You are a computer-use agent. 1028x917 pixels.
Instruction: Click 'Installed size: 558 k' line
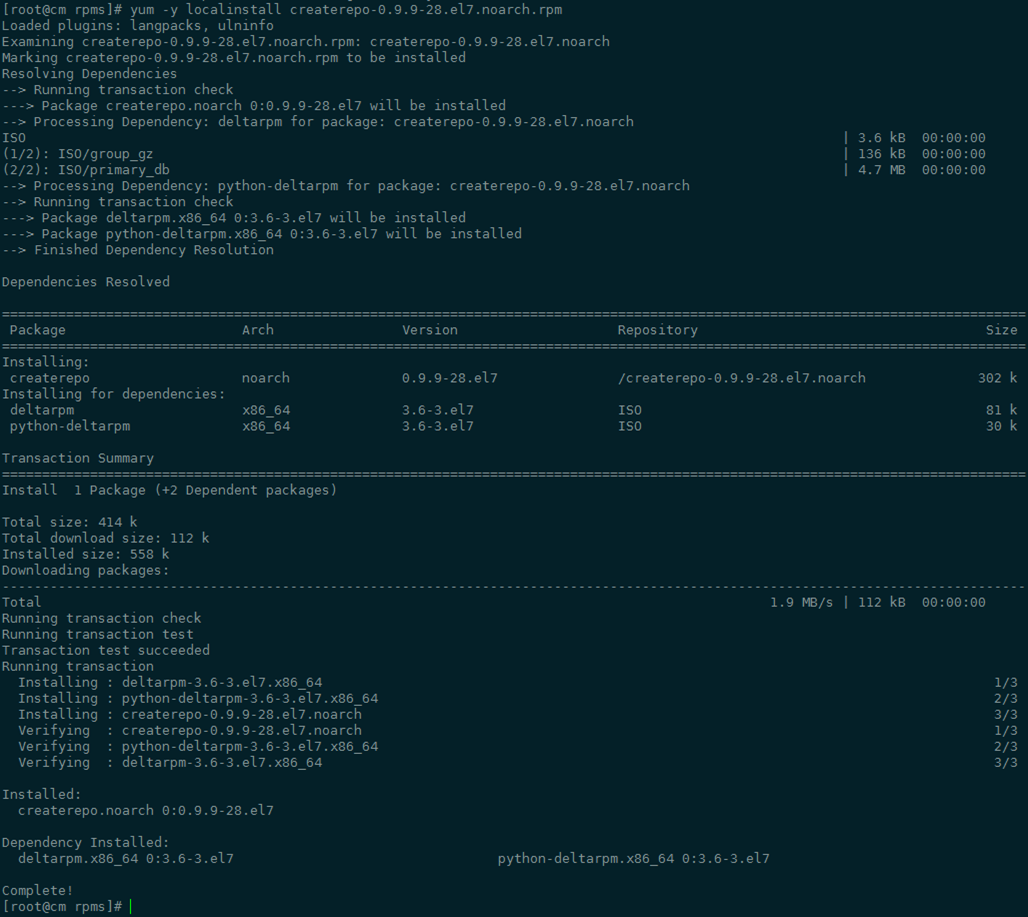[x=85, y=555]
